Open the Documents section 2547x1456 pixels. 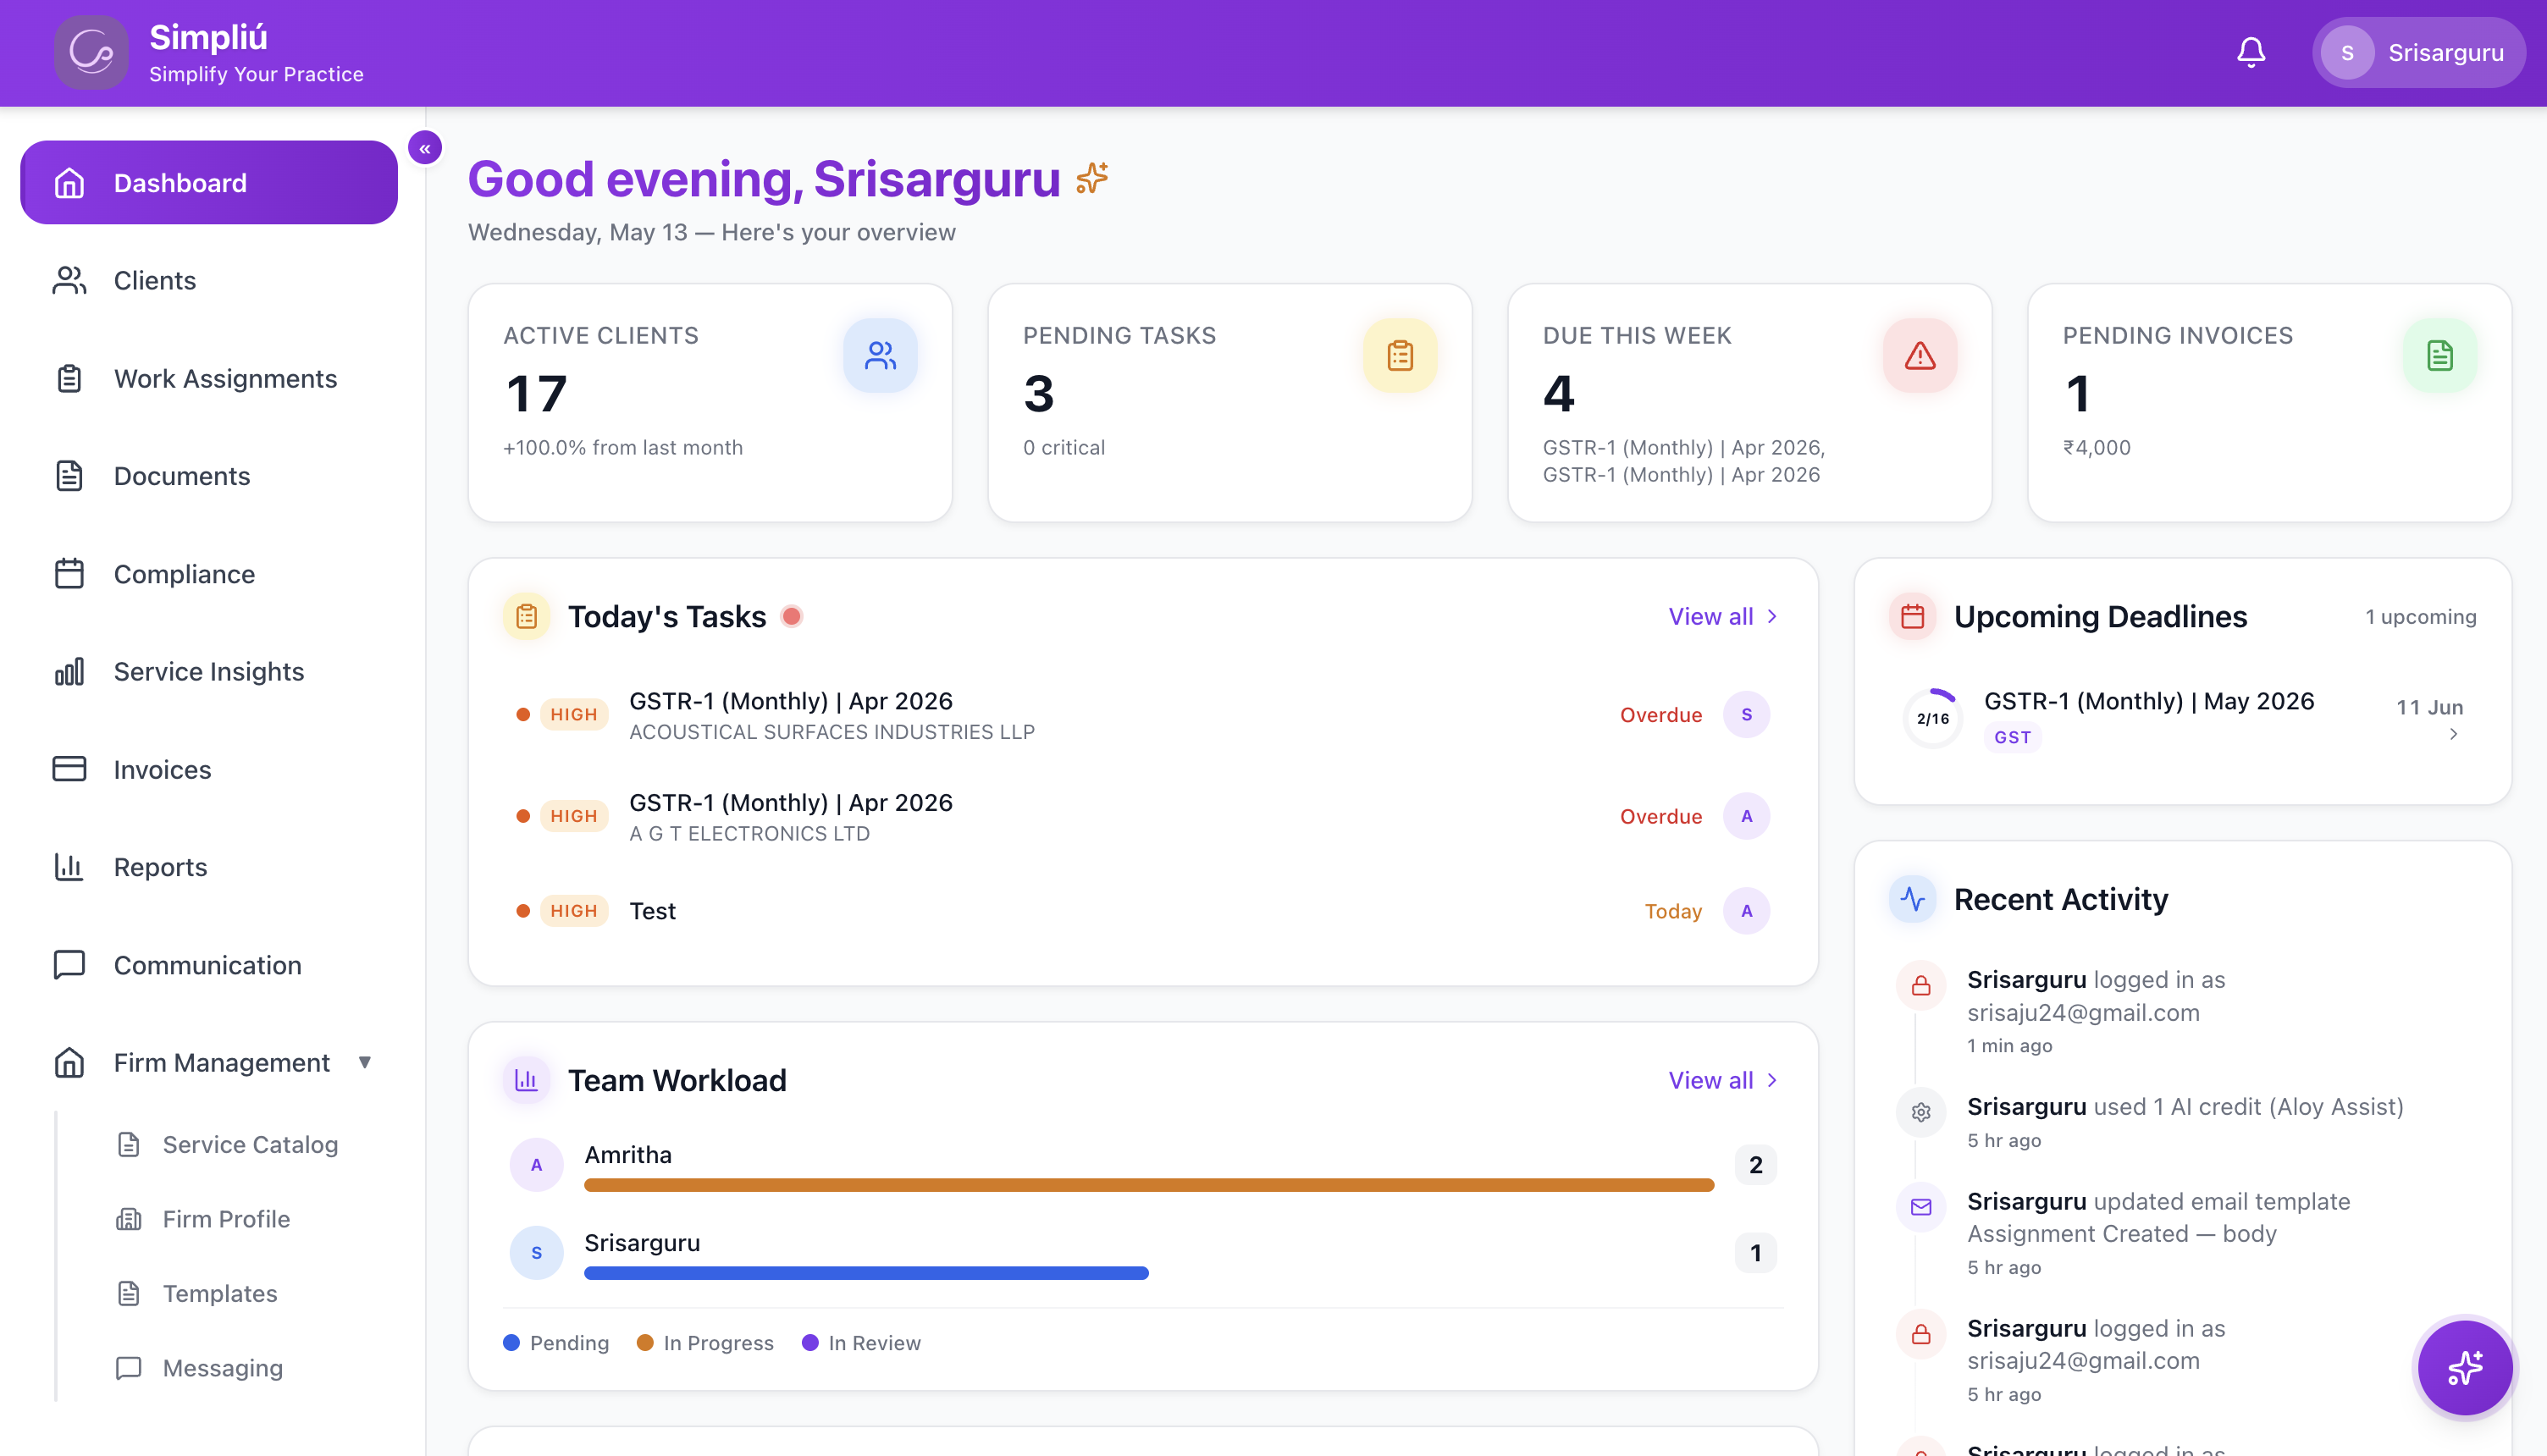click(209, 476)
